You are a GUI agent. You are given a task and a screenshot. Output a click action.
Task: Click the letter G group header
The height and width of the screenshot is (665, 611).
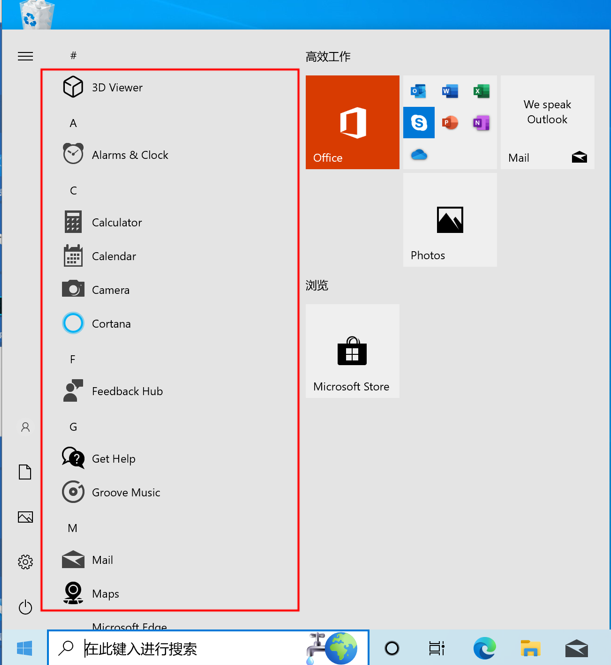[73, 427]
